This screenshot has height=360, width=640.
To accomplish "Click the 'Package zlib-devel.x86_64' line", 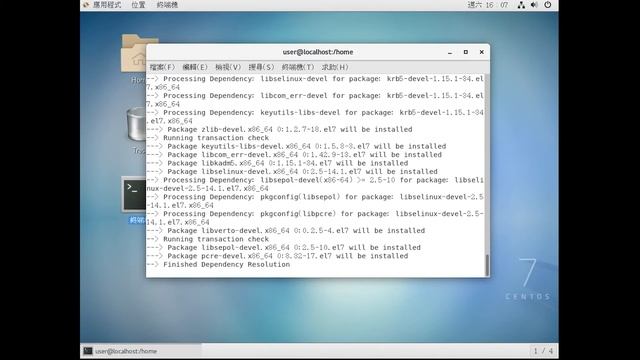I will pos(280,129).
